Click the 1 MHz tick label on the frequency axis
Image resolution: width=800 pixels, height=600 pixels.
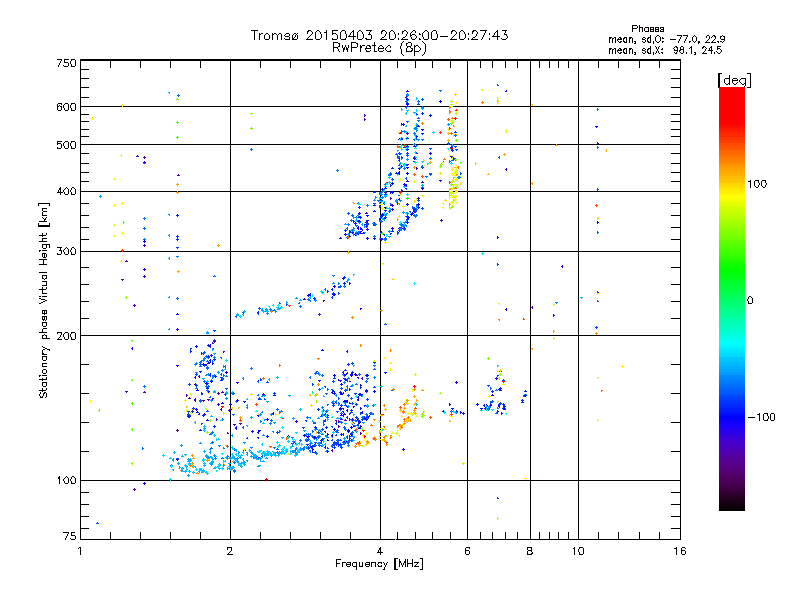pyautogui.click(x=80, y=551)
